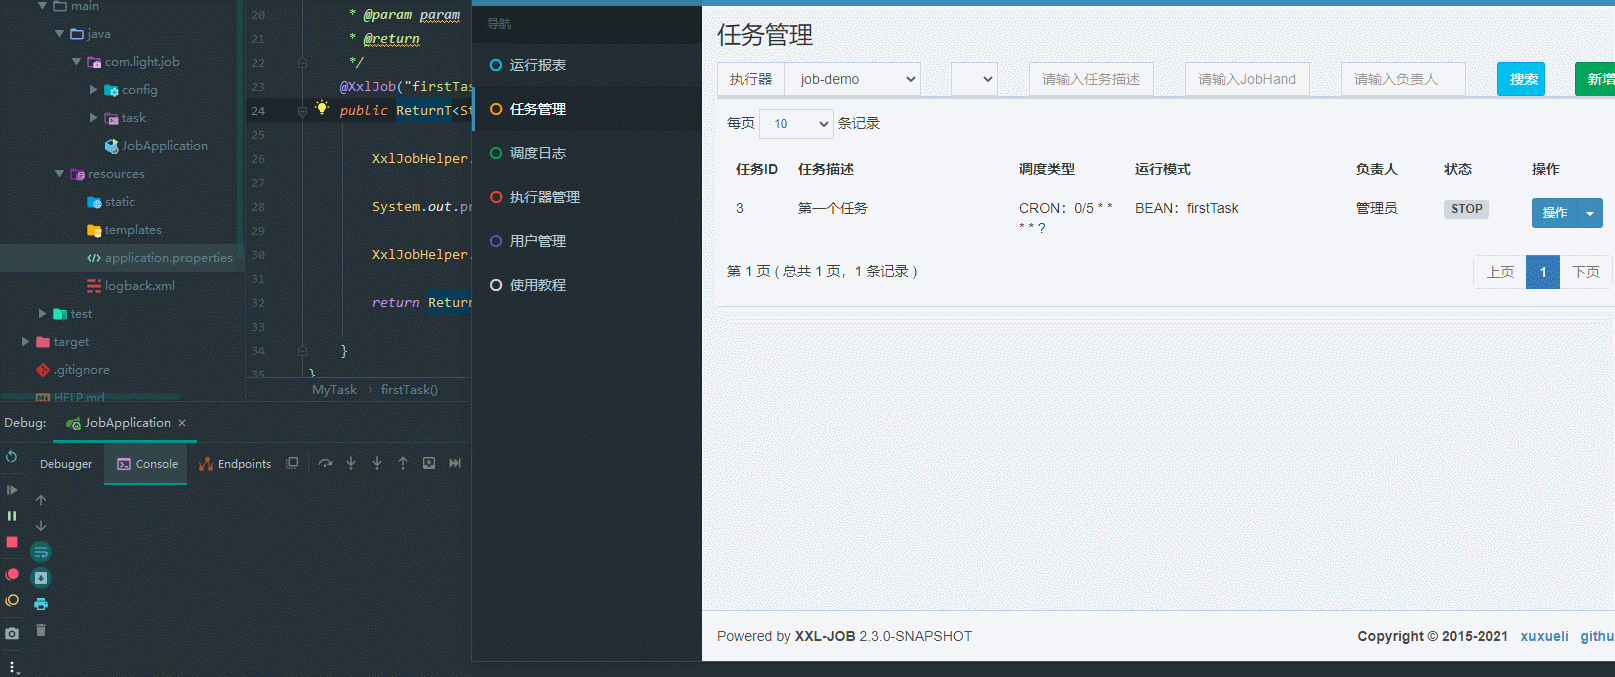Print console output with printer icon
Image resolution: width=1615 pixels, height=677 pixels.
(41, 604)
